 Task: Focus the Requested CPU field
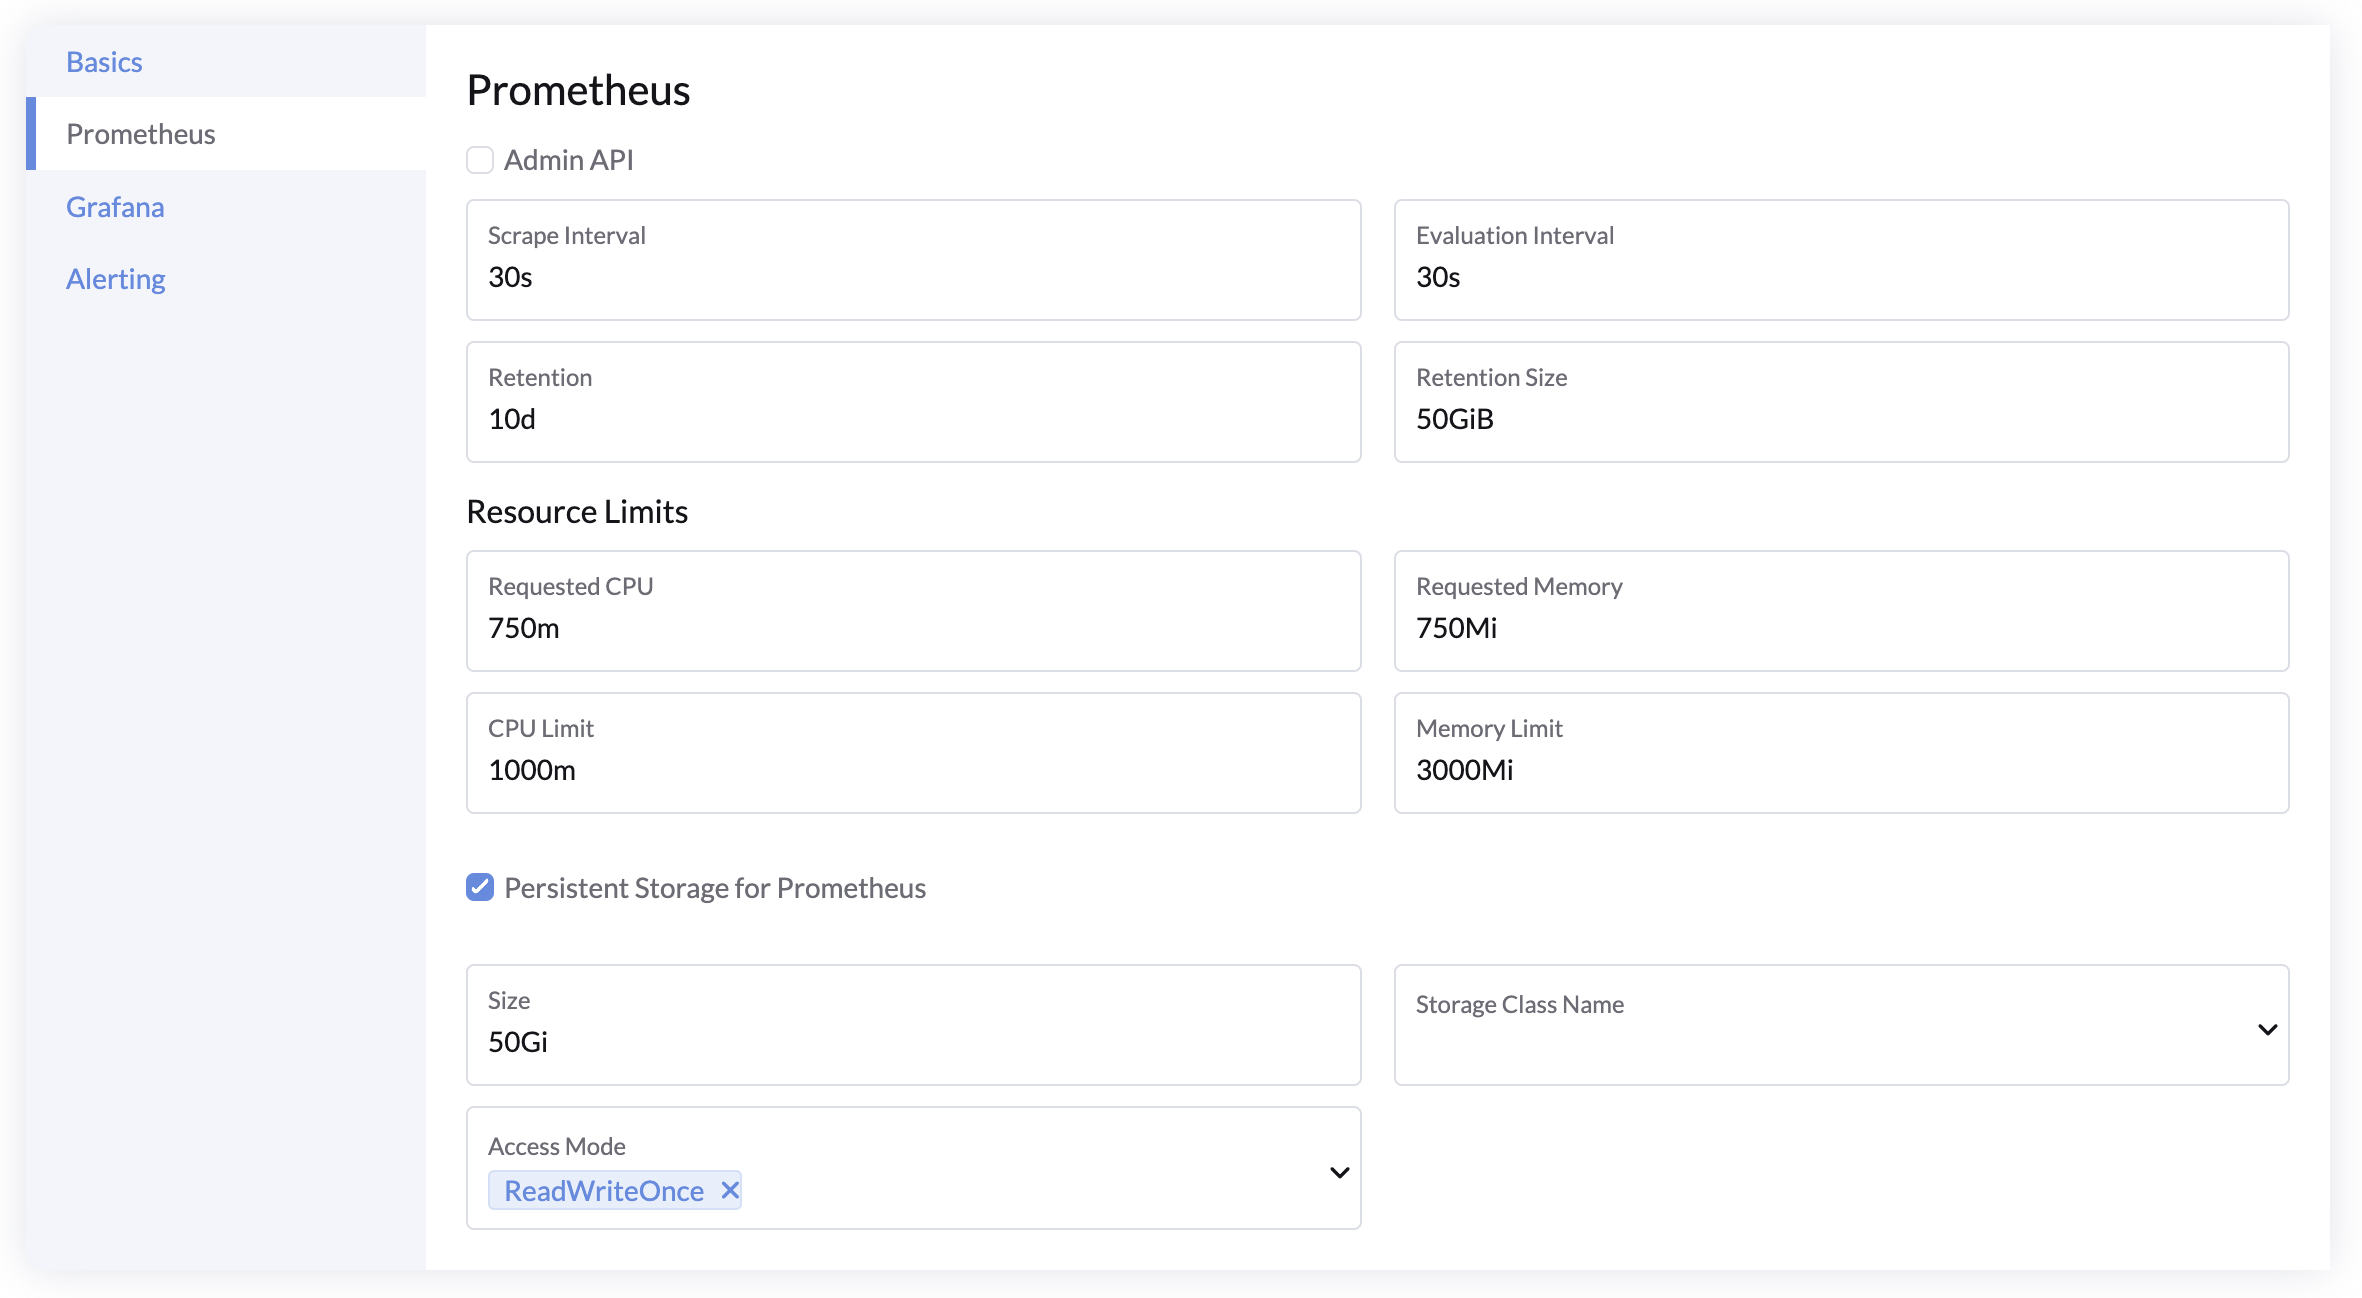913,611
